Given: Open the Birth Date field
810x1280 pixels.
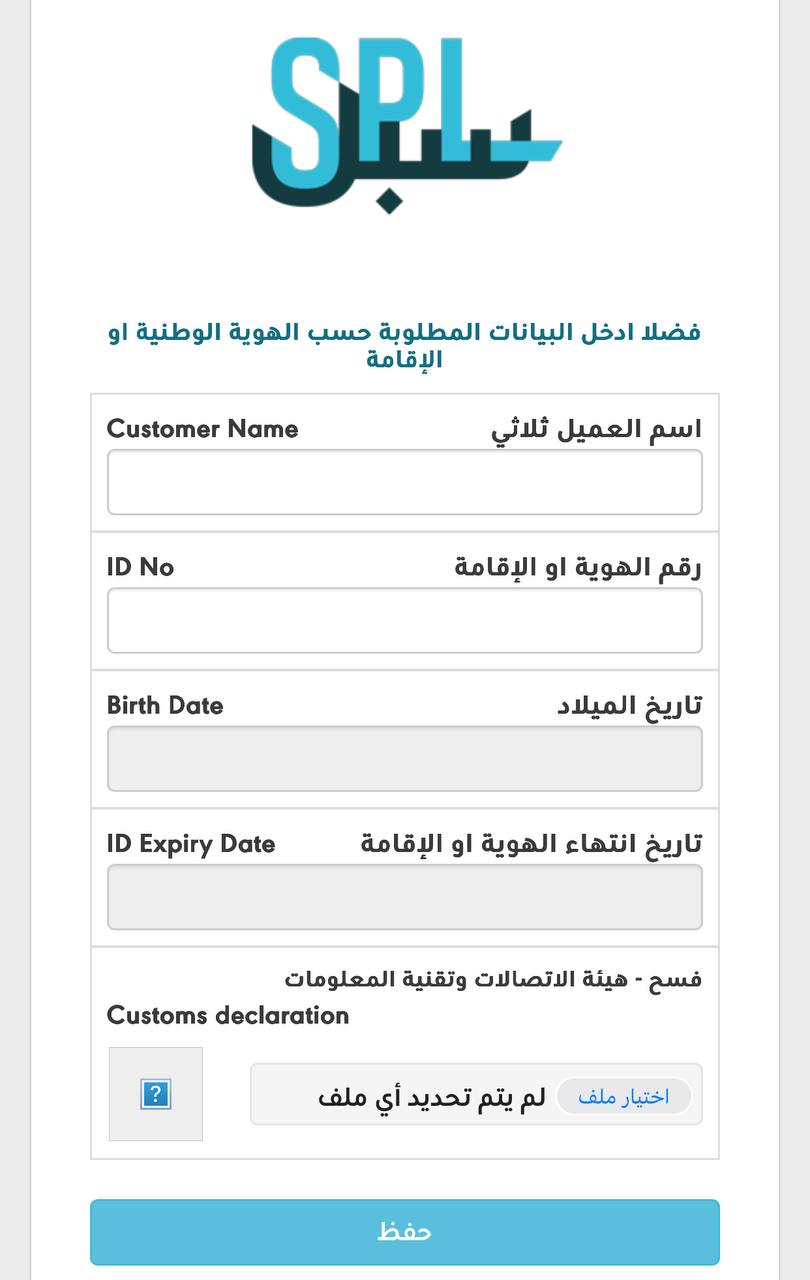Looking at the screenshot, I should click(404, 758).
